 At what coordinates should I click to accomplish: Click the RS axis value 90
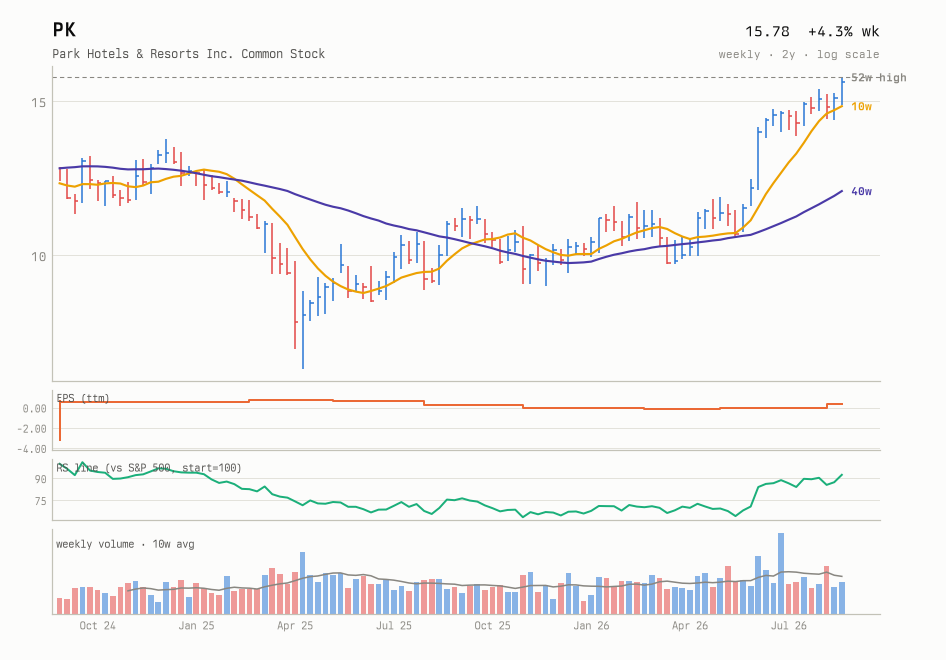[40, 479]
